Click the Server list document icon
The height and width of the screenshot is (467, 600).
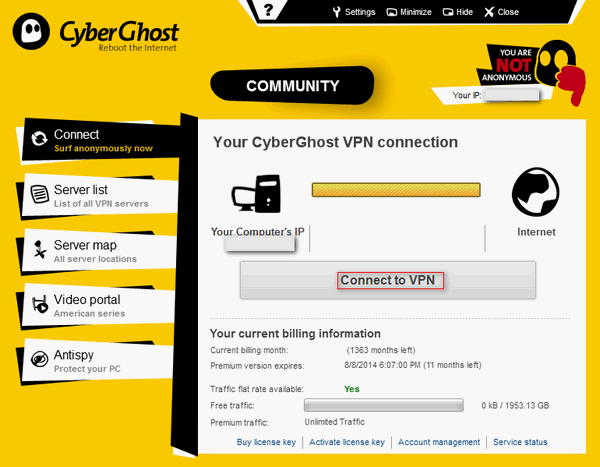pos(39,194)
